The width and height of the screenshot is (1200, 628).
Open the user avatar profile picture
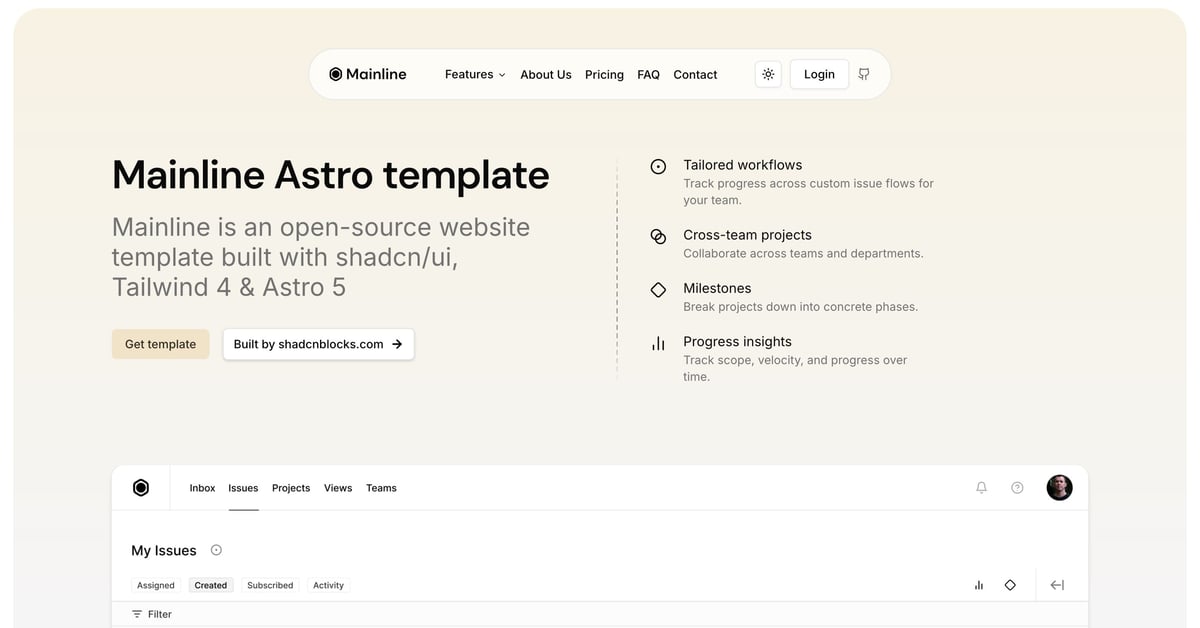[1060, 488]
